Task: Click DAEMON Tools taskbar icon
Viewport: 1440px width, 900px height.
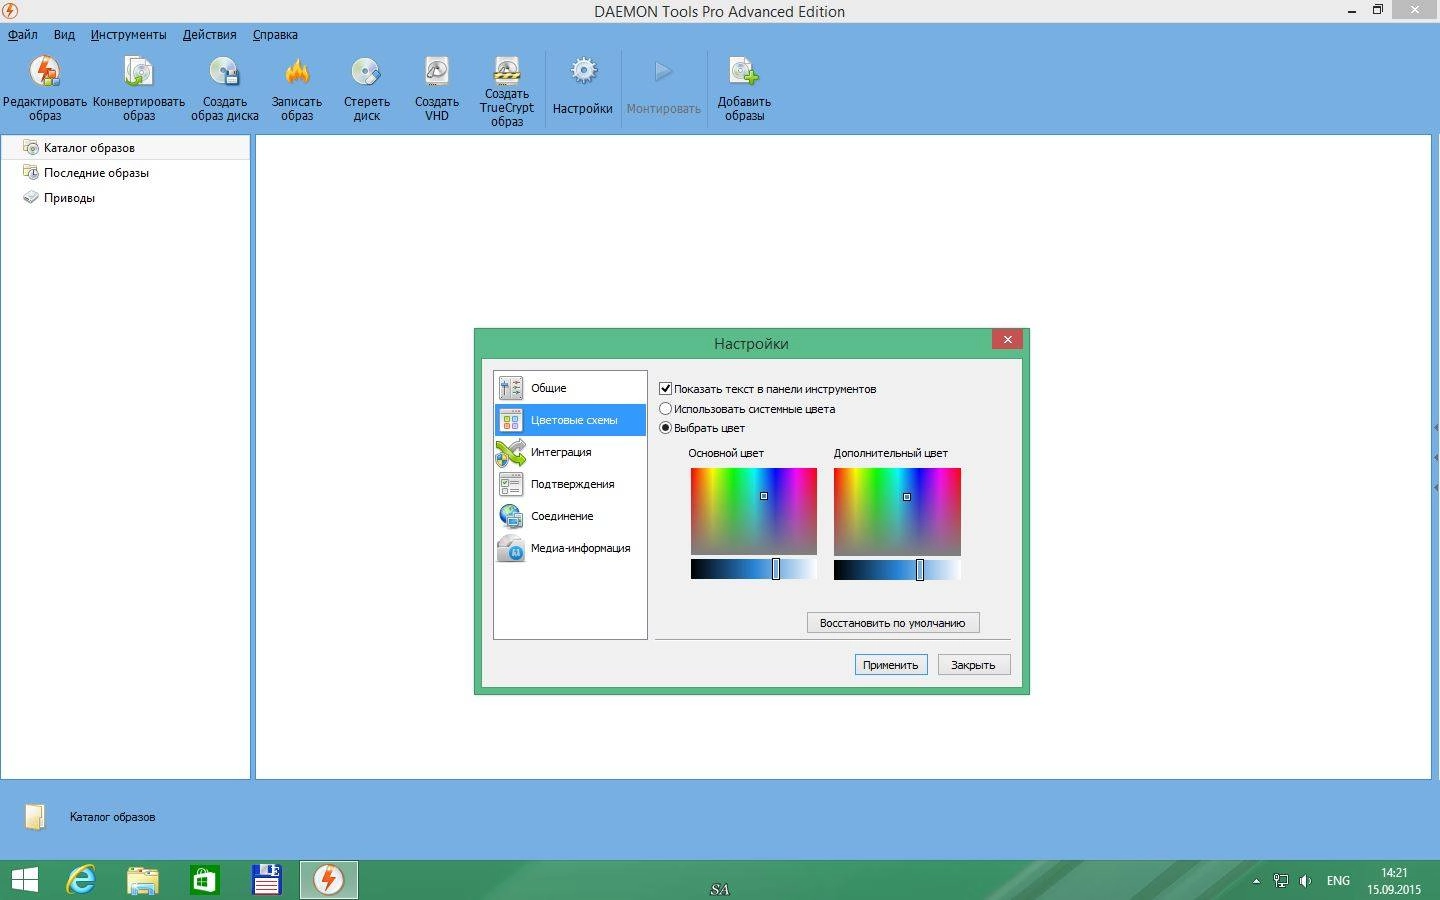Action: point(328,880)
